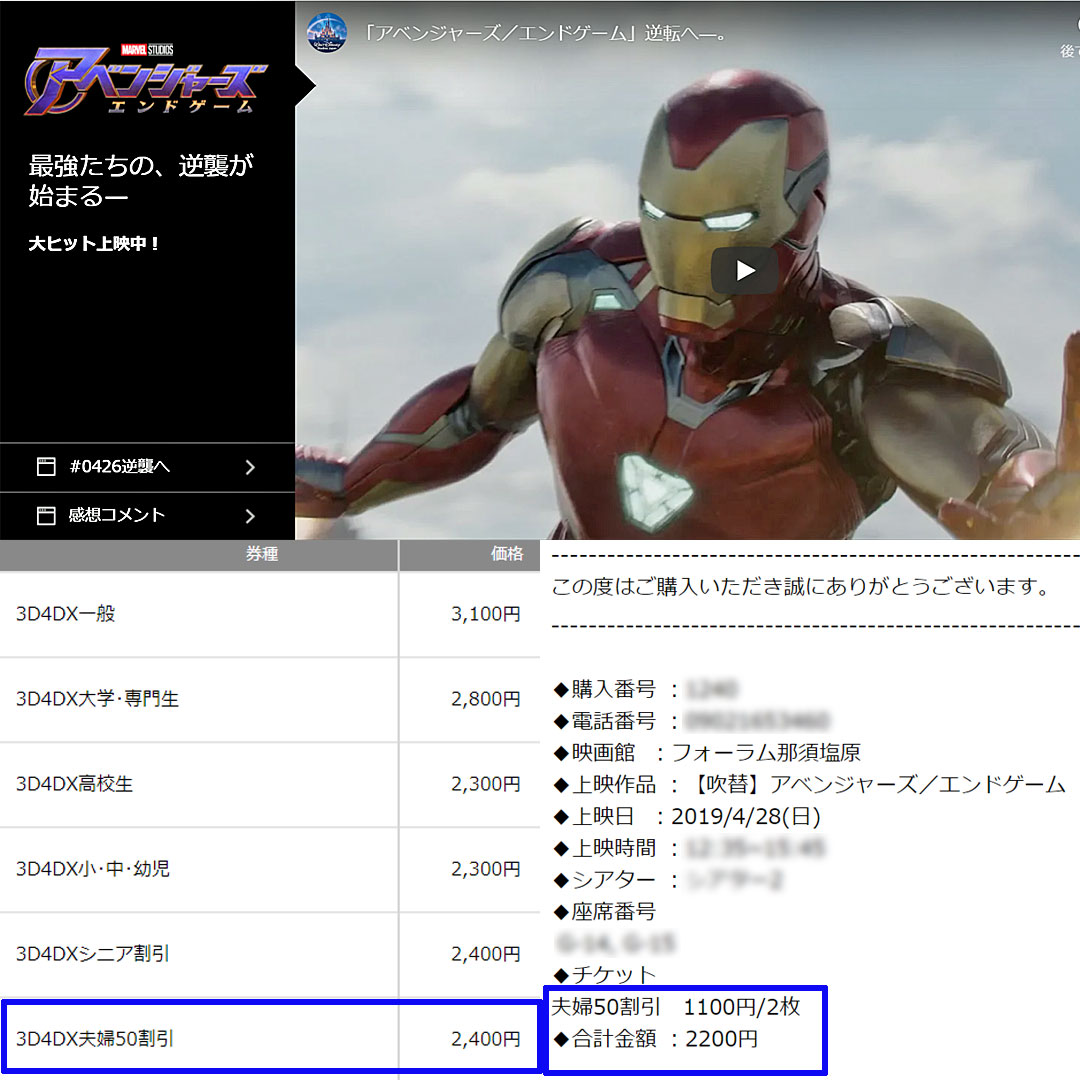Click the calendar icon beside #0426逆襲へ
This screenshot has width=1080, height=1080.
click(x=46, y=467)
